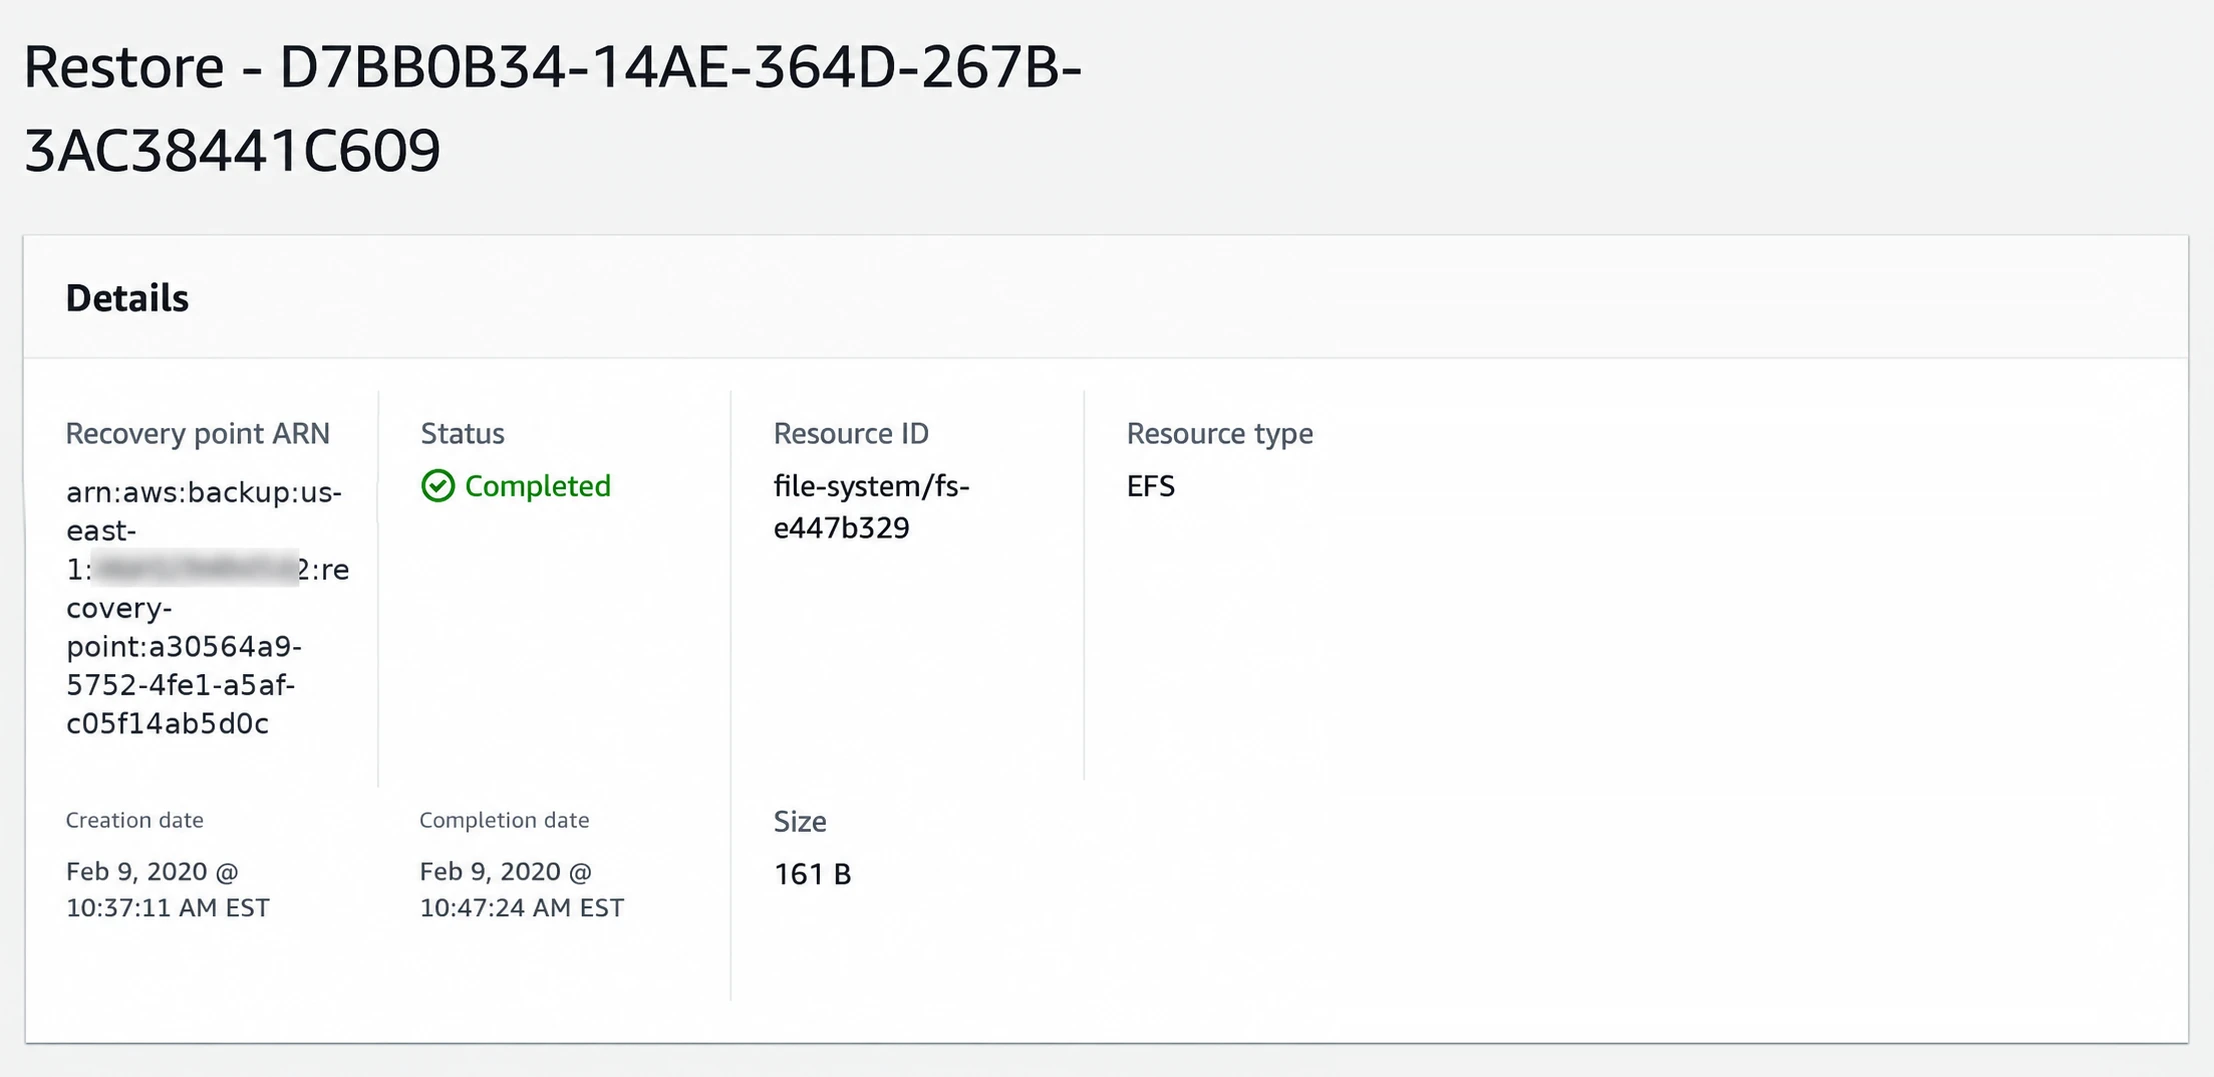Click the Details section header

pos(127,298)
